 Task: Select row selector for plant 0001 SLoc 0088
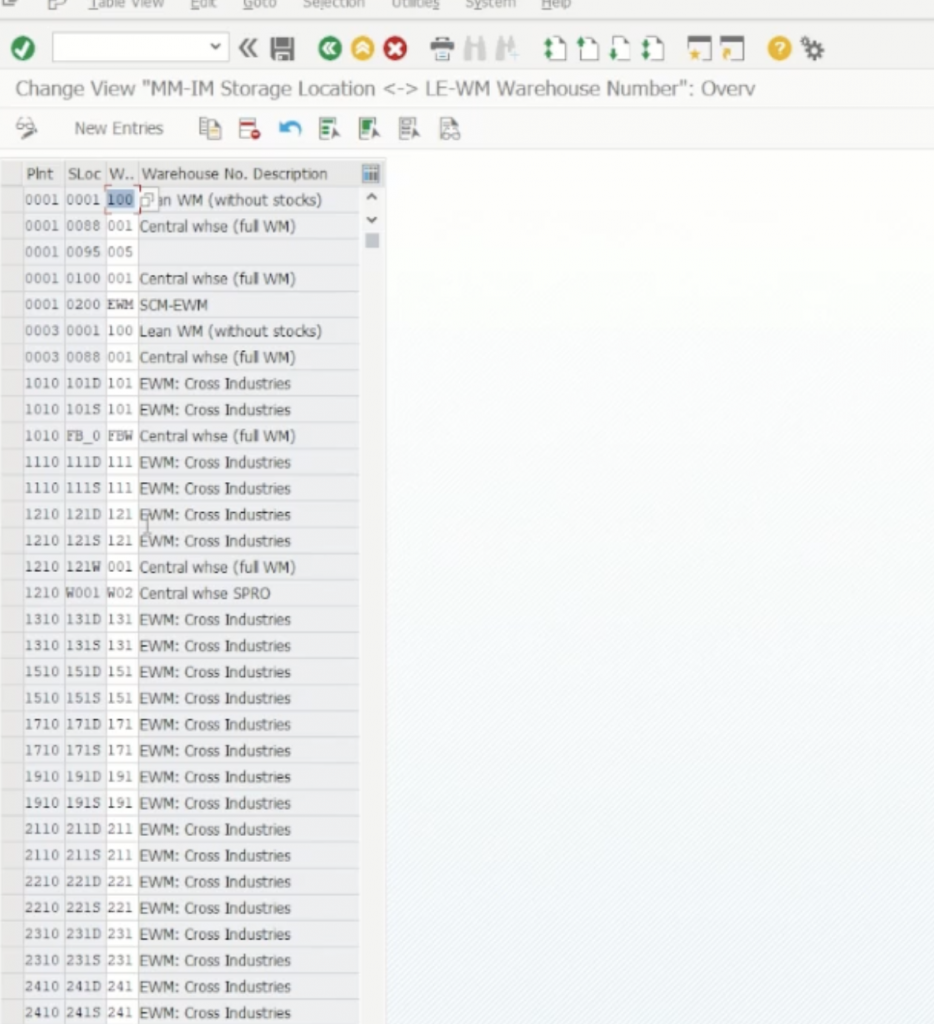[x=12, y=227]
